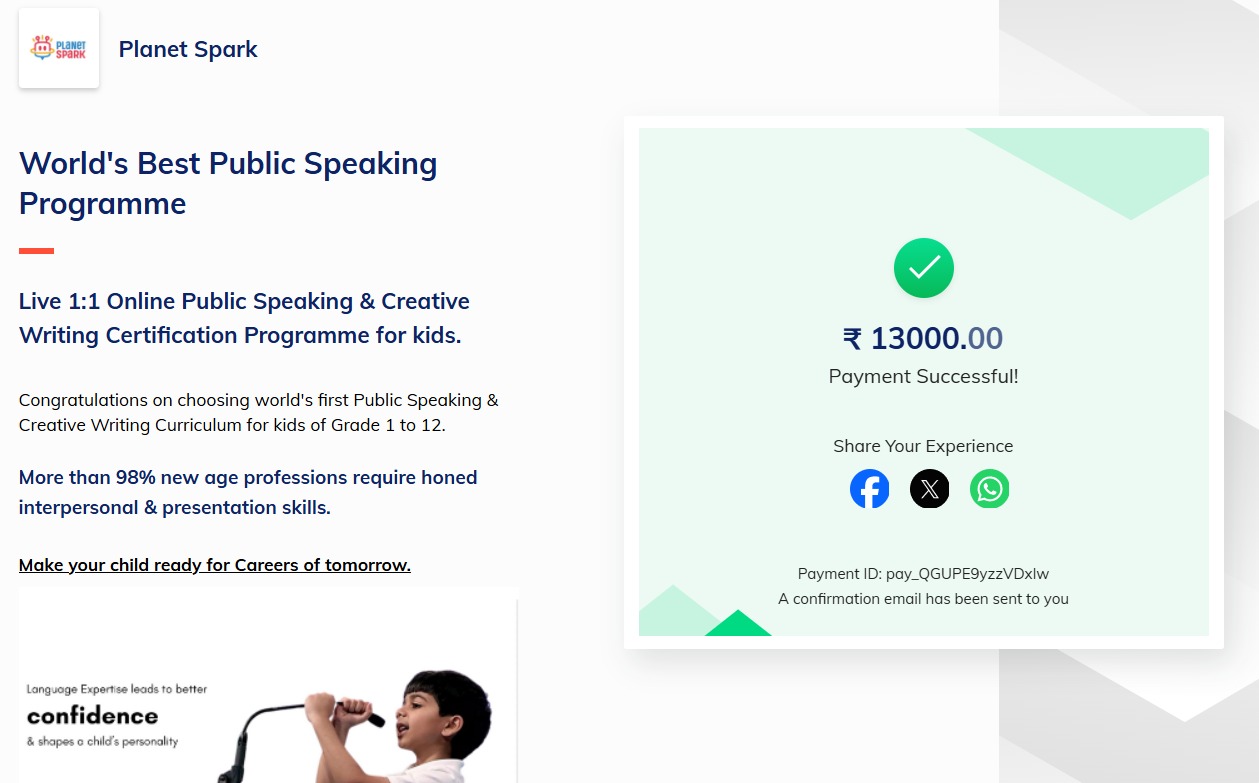Viewport: 1259px width, 783px height.
Task: Click the confirmation email sent notice
Action: pos(923,599)
